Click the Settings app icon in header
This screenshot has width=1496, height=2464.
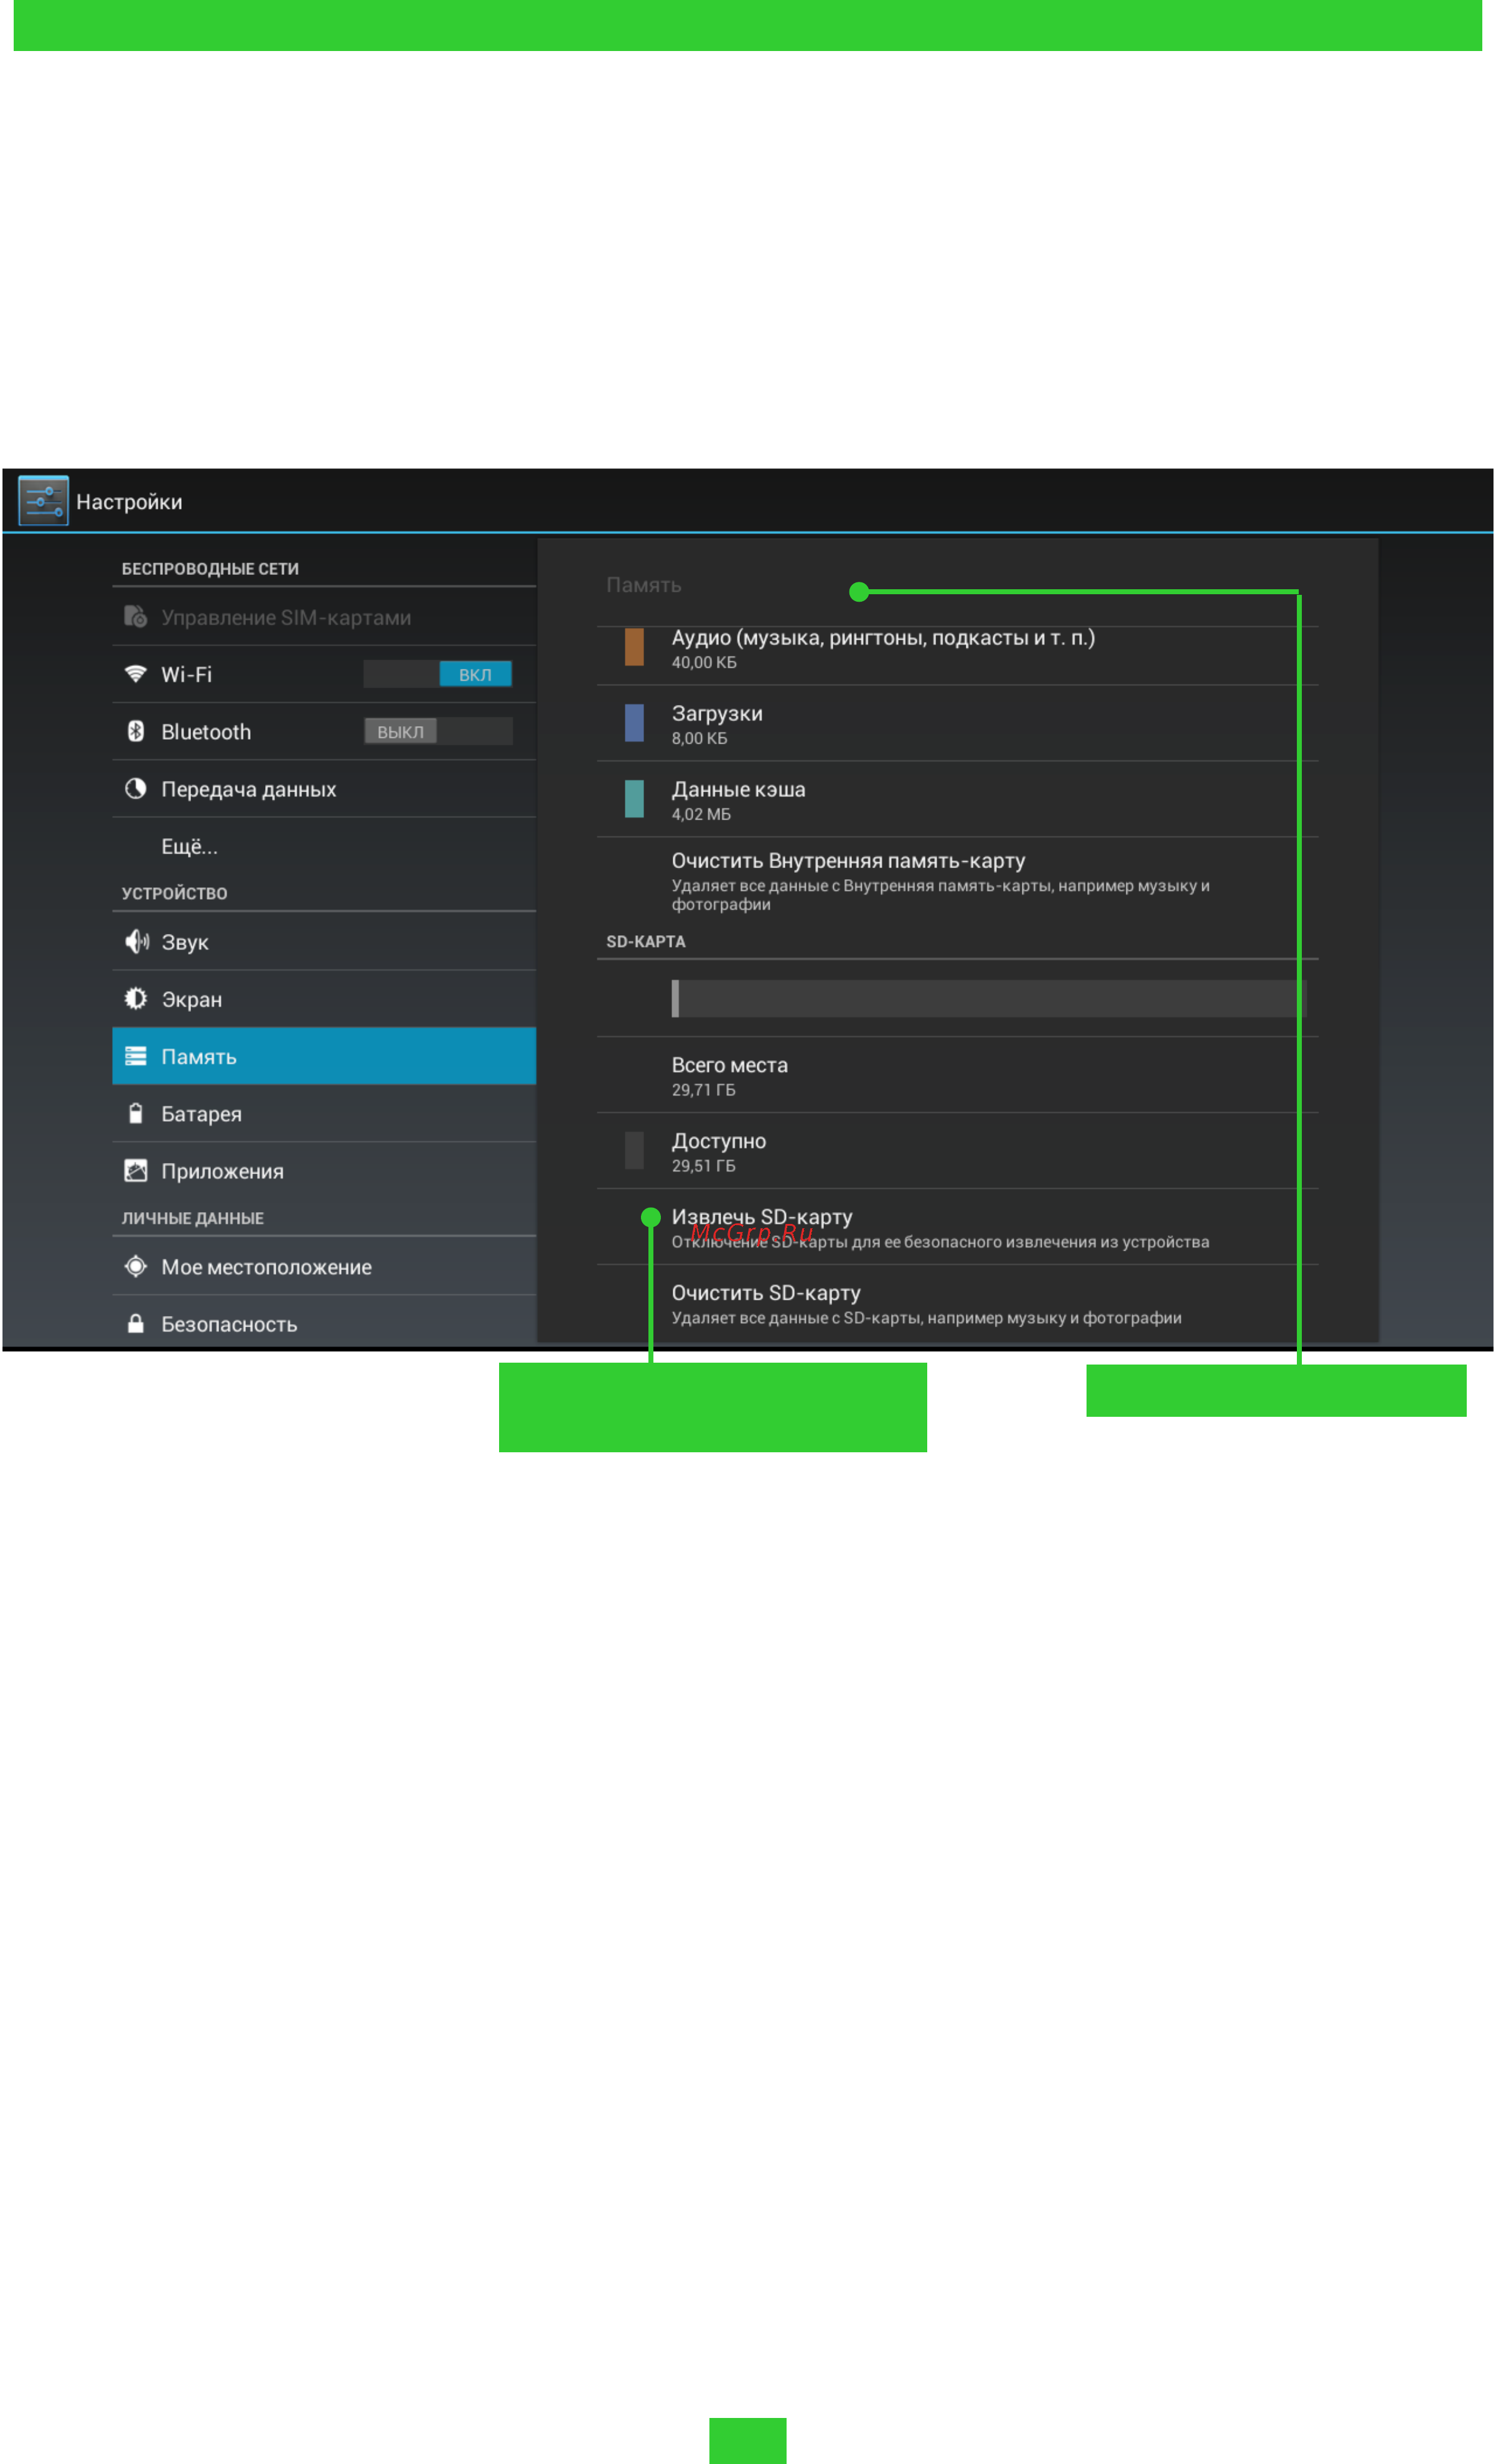(x=43, y=501)
